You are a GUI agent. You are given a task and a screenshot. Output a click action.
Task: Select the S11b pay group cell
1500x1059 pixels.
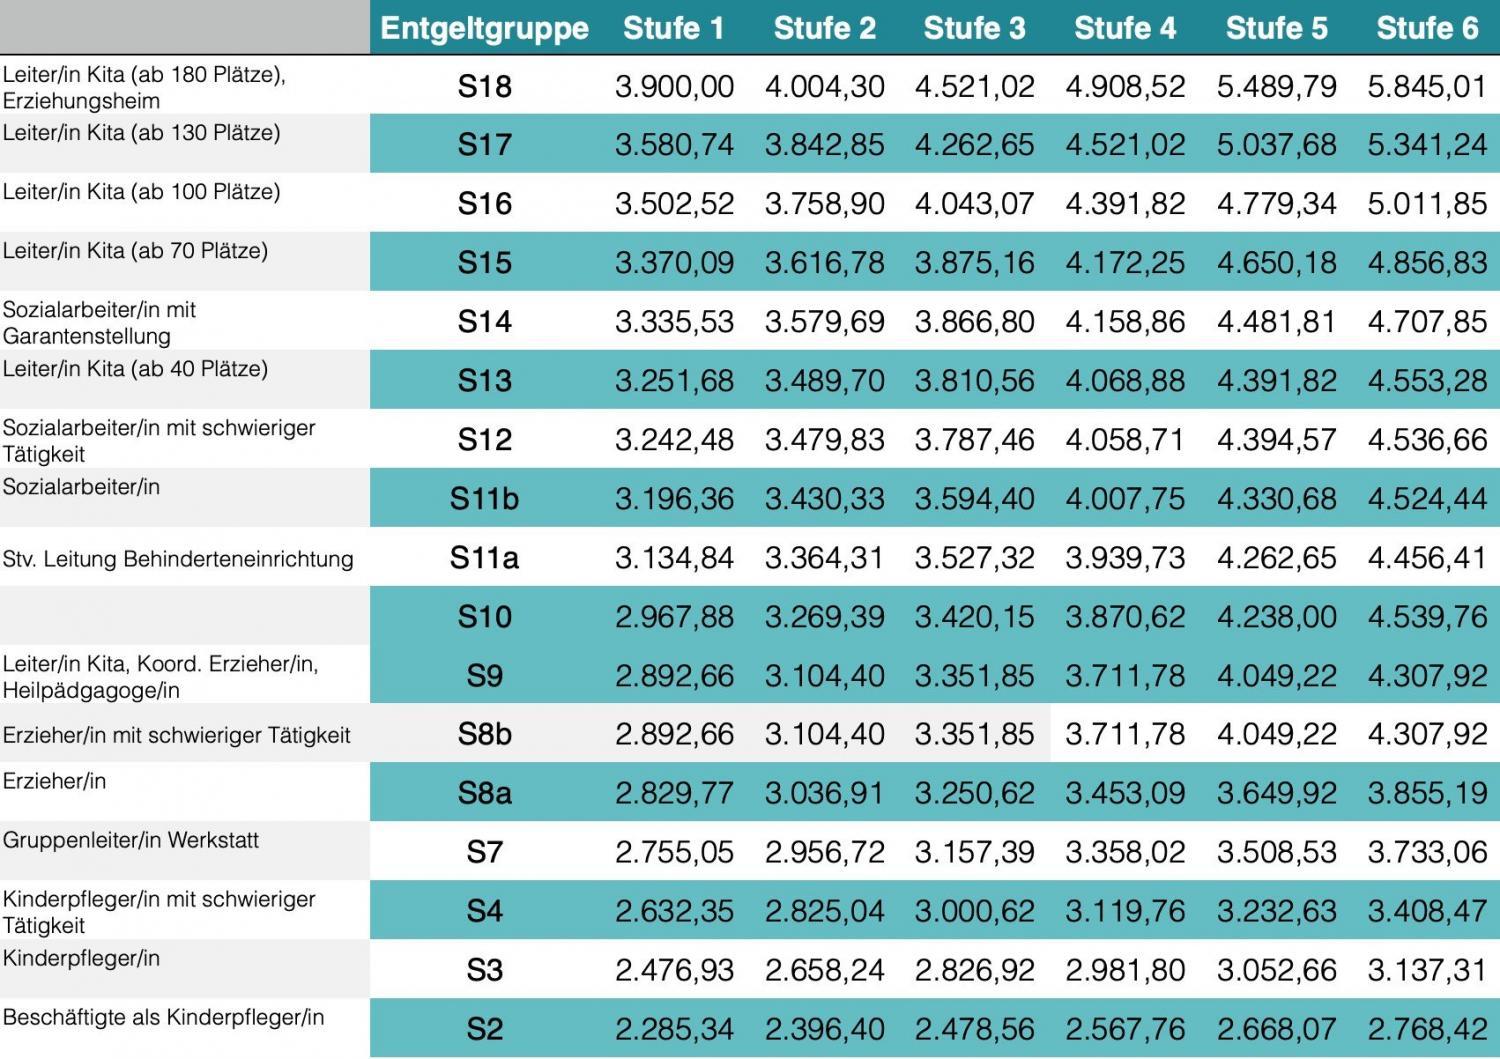484,498
